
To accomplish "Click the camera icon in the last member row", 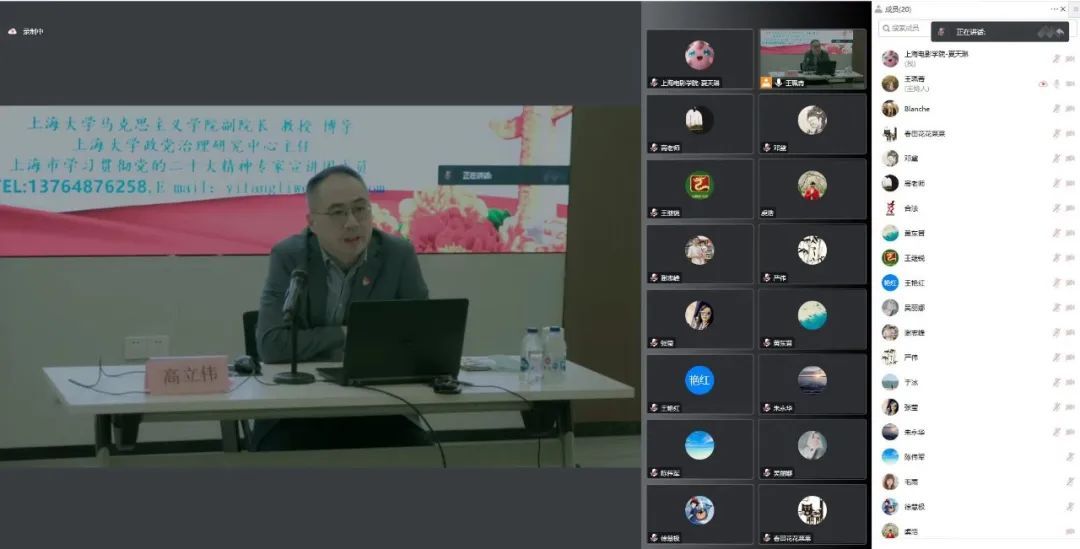I will click(x=1070, y=531).
